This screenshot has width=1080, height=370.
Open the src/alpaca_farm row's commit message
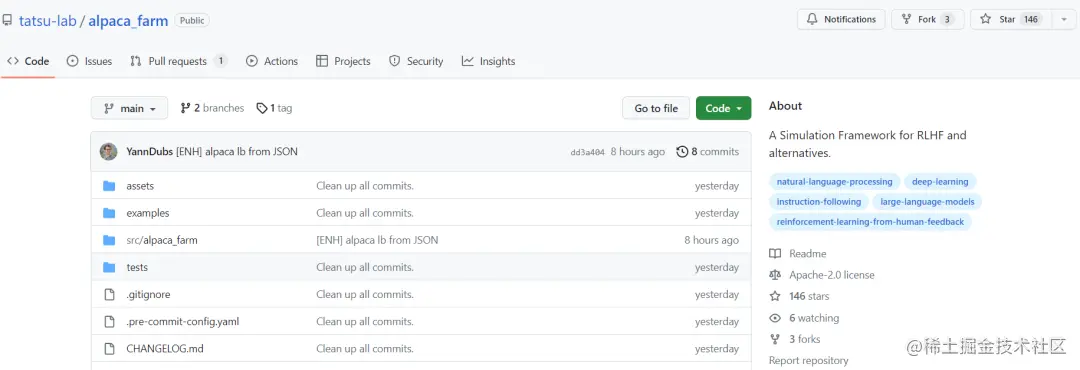[x=377, y=240]
